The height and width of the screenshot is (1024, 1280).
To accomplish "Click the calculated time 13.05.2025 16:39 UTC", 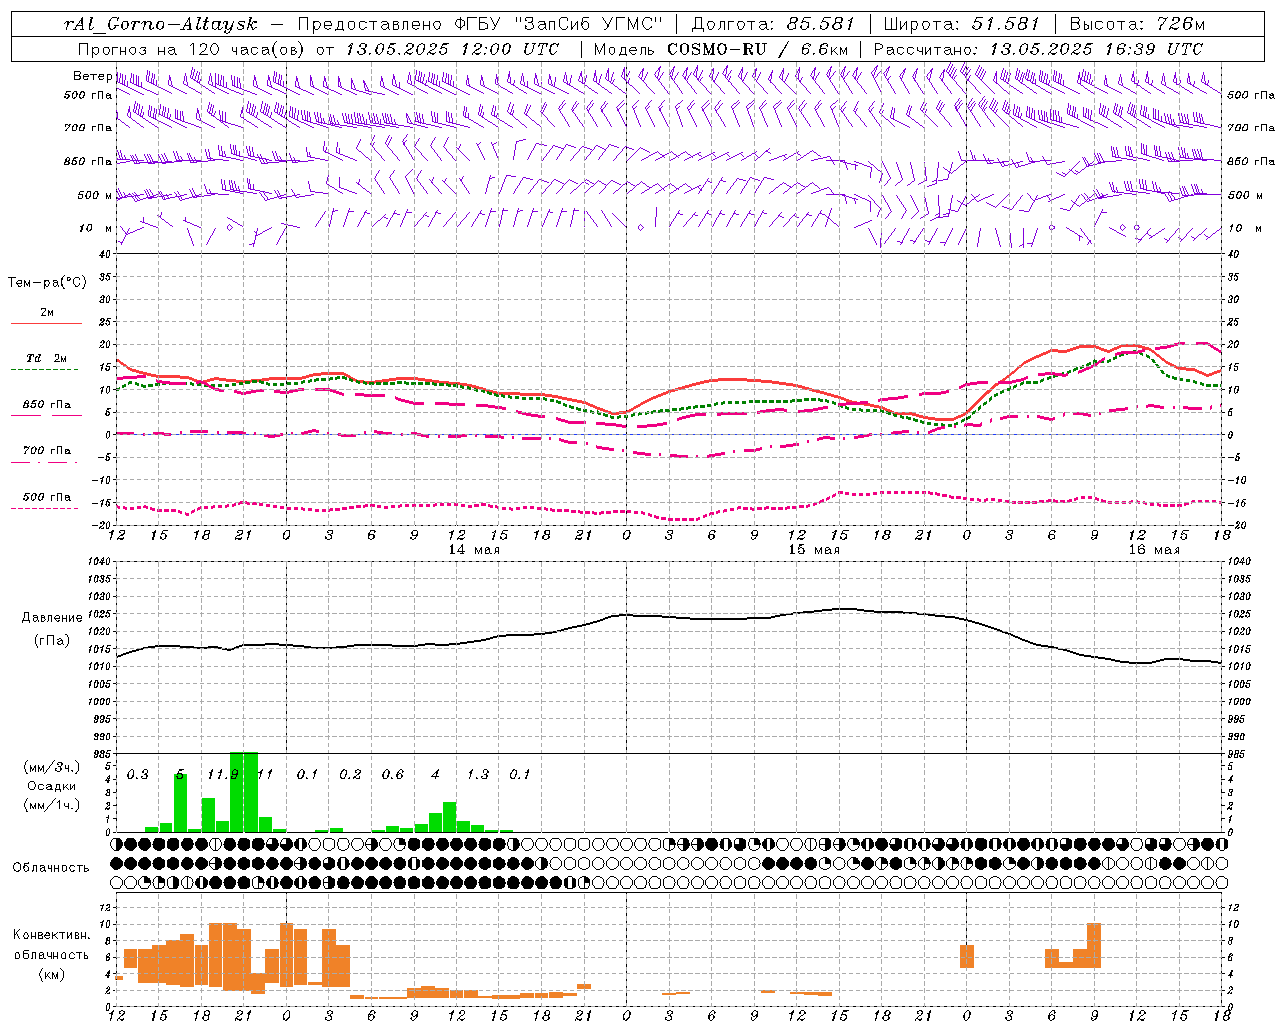I will click(x=1096, y=48).
